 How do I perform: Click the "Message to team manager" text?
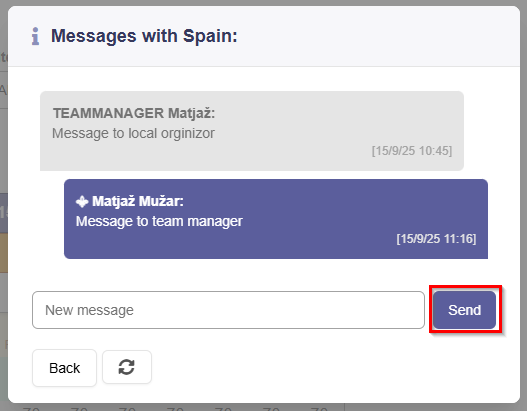click(x=159, y=221)
